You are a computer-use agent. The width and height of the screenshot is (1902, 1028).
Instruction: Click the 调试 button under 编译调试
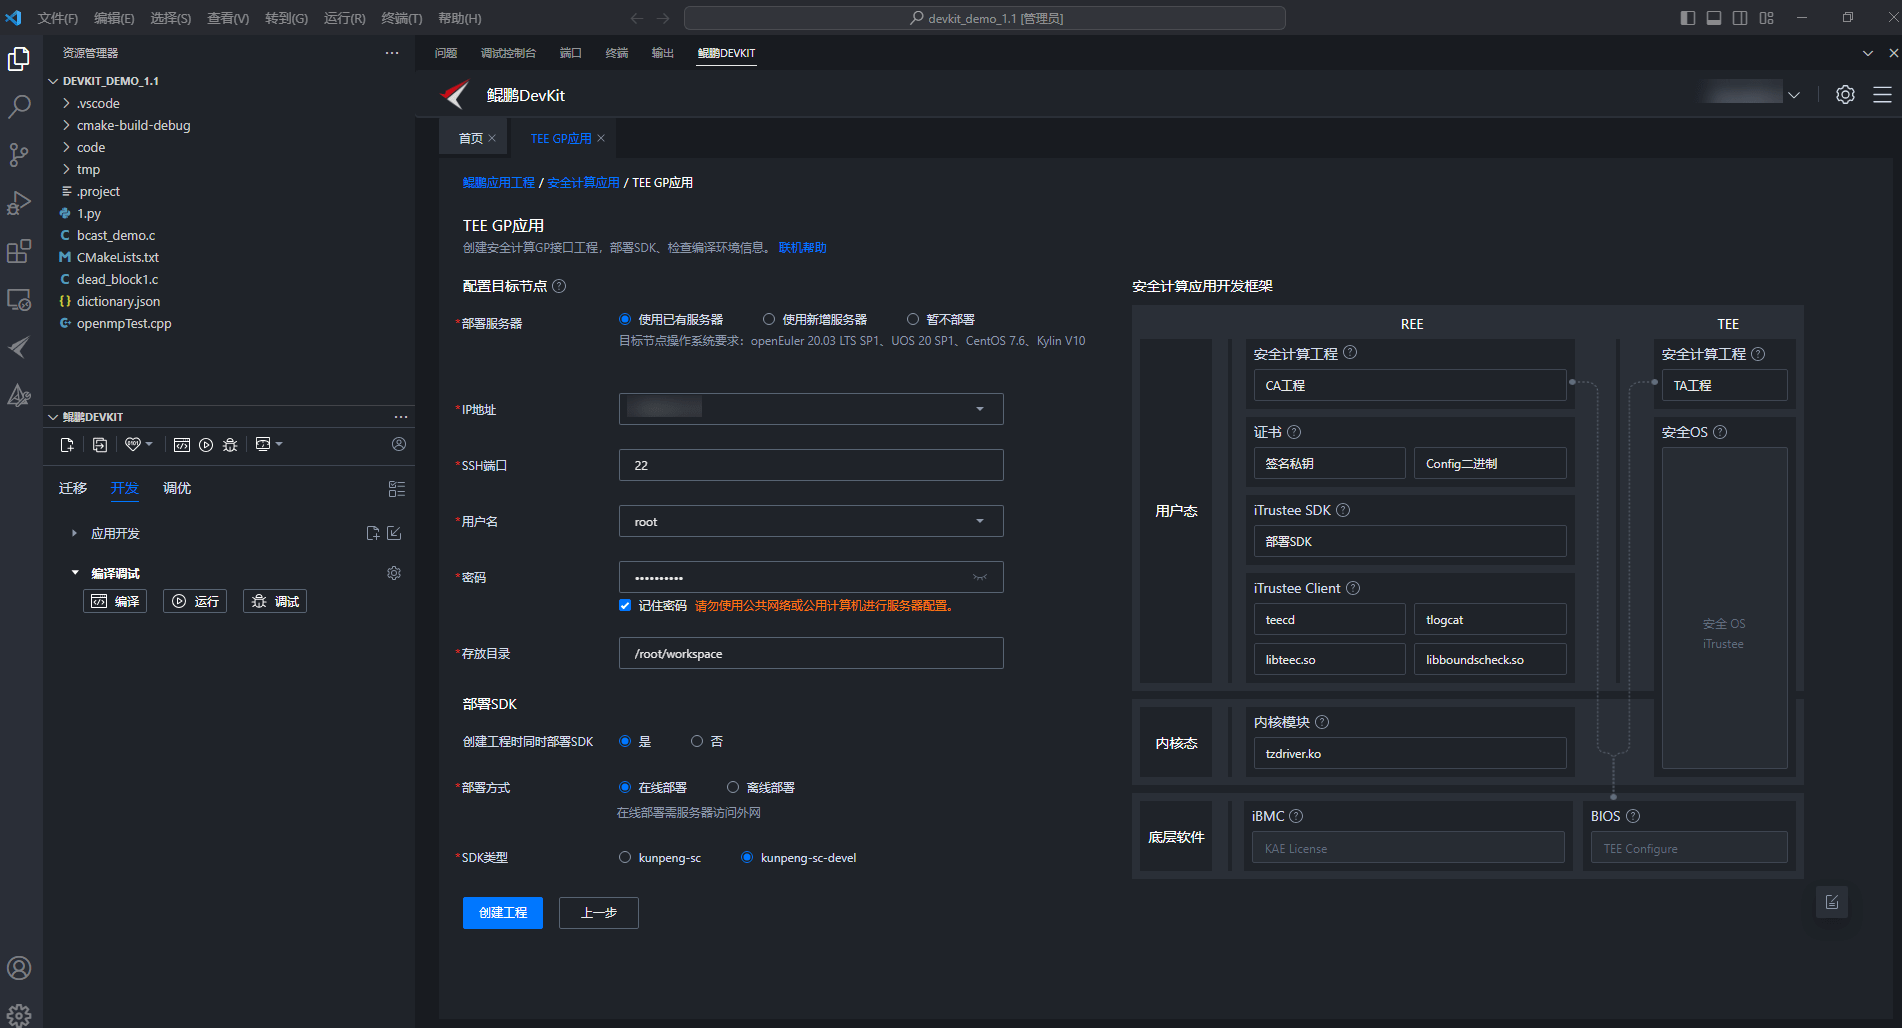click(x=275, y=601)
